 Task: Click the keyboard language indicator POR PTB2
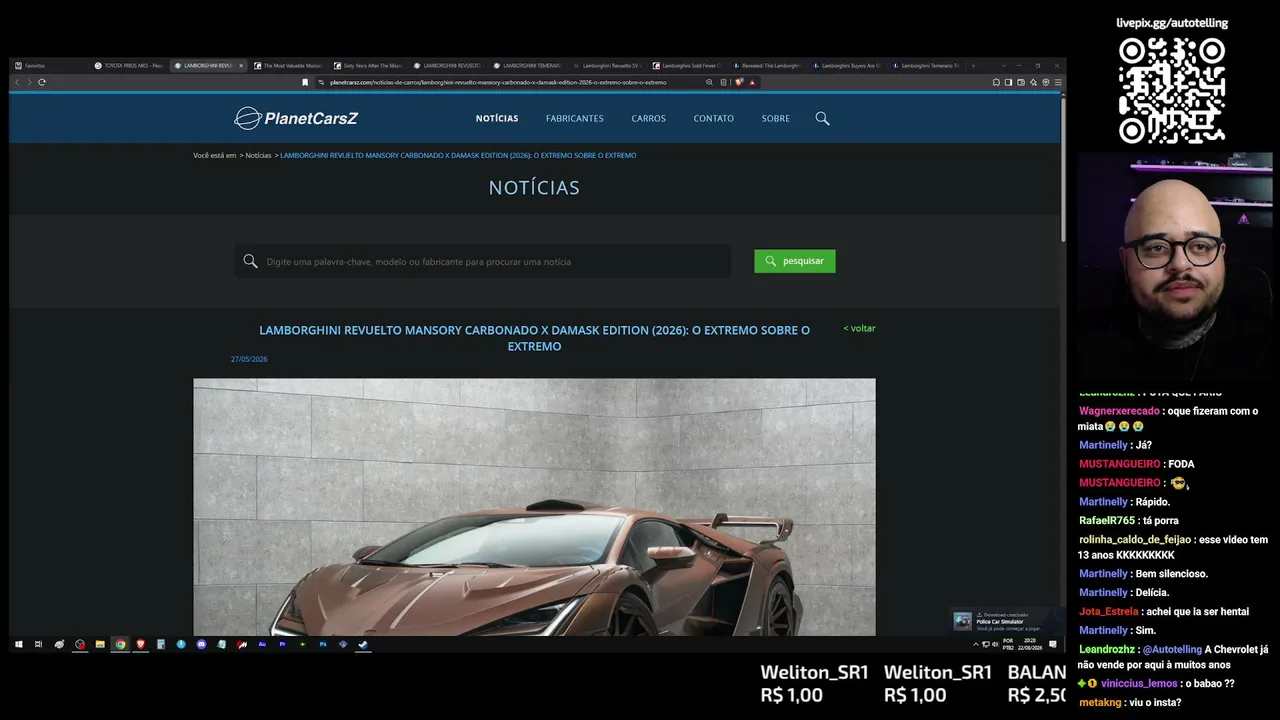point(1007,644)
